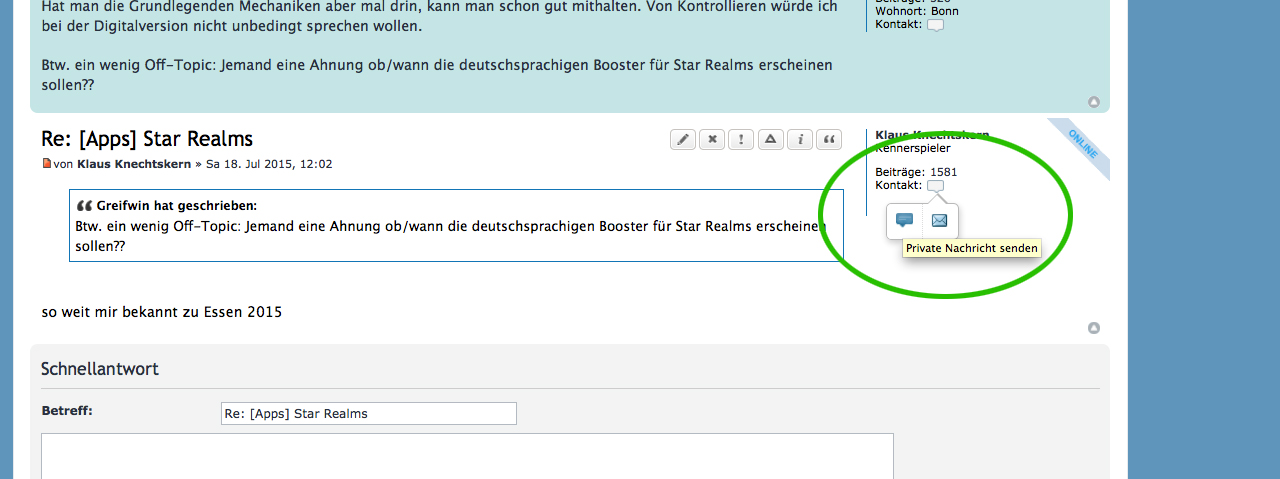Click the post date 'Sa 18. Jul 2015, 12:02'
This screenshot has width=1280, height=479.
pyautogui.click(x=269, y=164)
